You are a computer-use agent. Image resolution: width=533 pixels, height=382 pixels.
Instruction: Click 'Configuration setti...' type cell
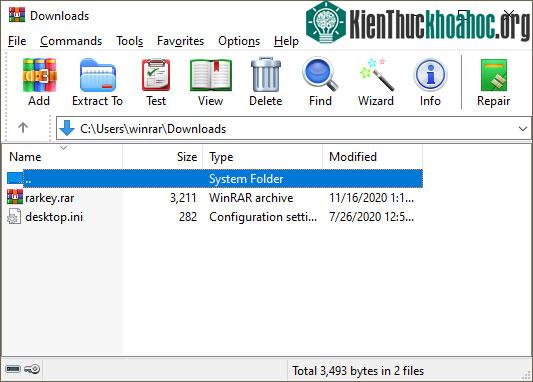[263, 217]
